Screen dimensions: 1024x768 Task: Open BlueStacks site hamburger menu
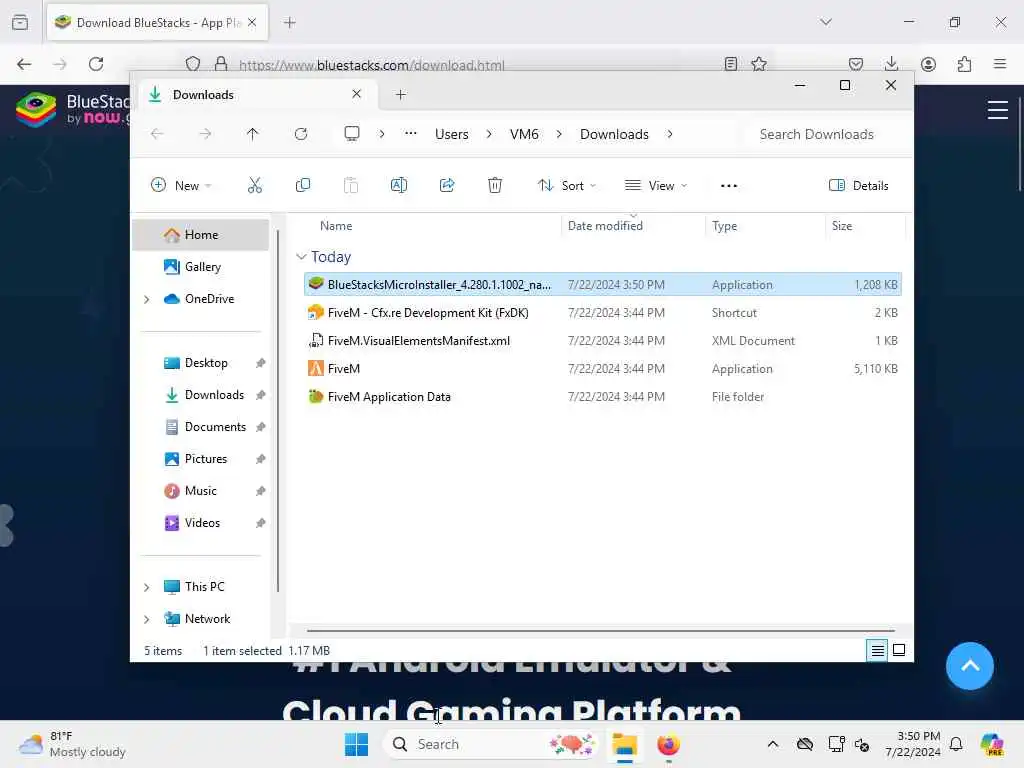click(998, 110)
